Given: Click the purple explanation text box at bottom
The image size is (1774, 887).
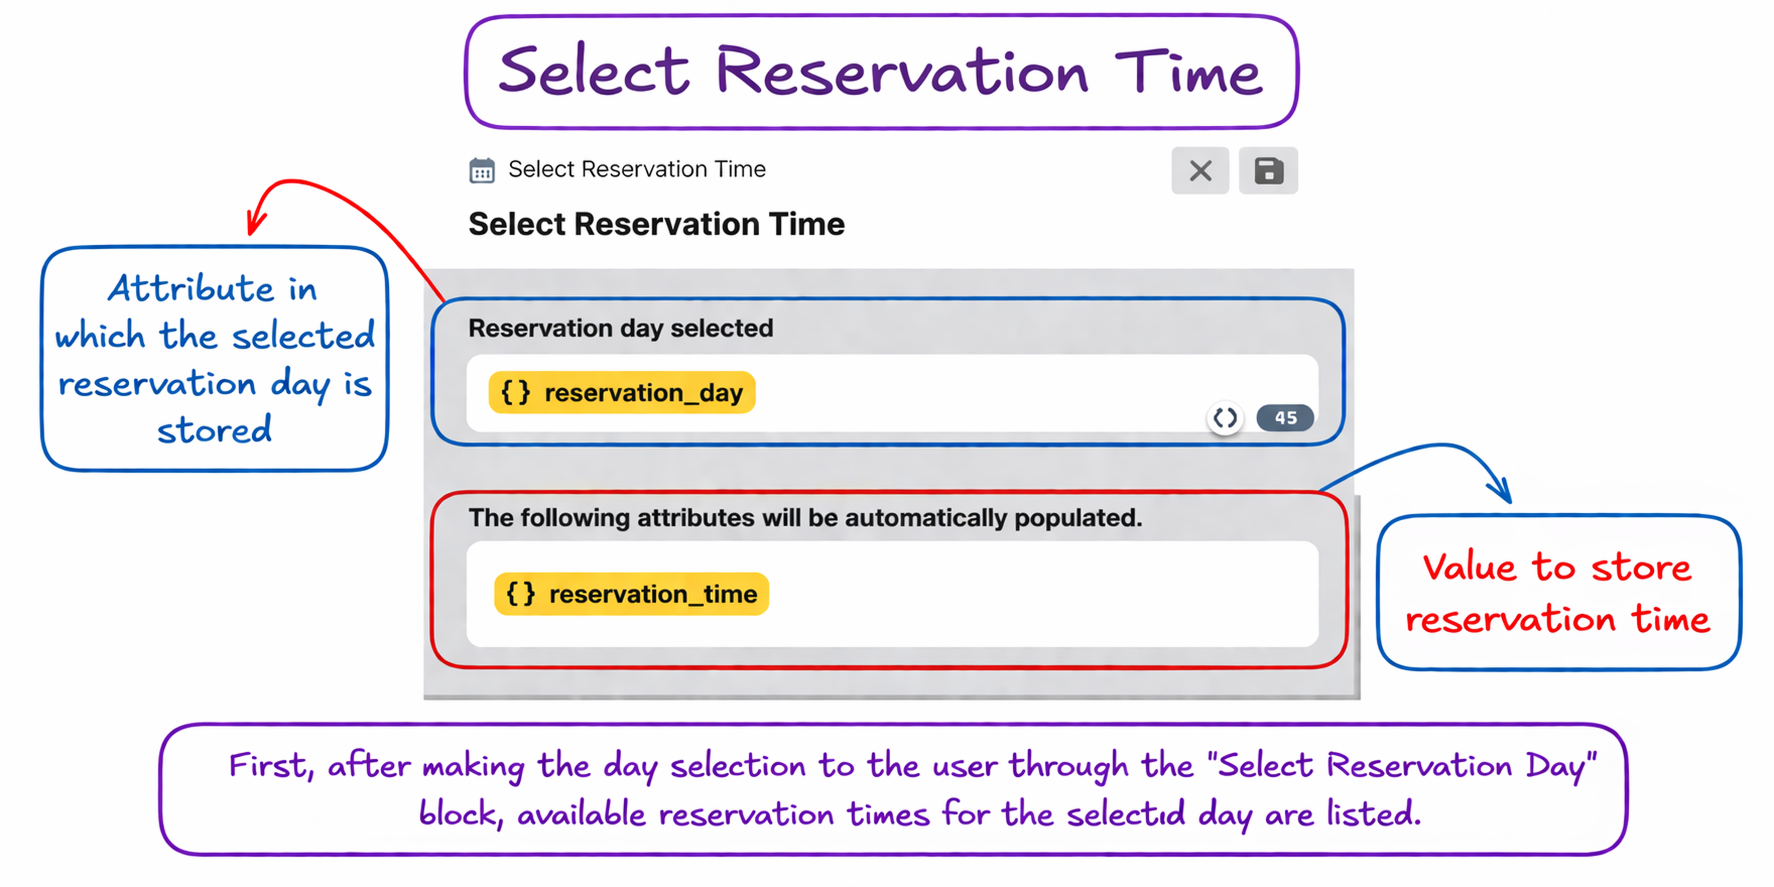Looking at the screenshot, I should 893,789.
